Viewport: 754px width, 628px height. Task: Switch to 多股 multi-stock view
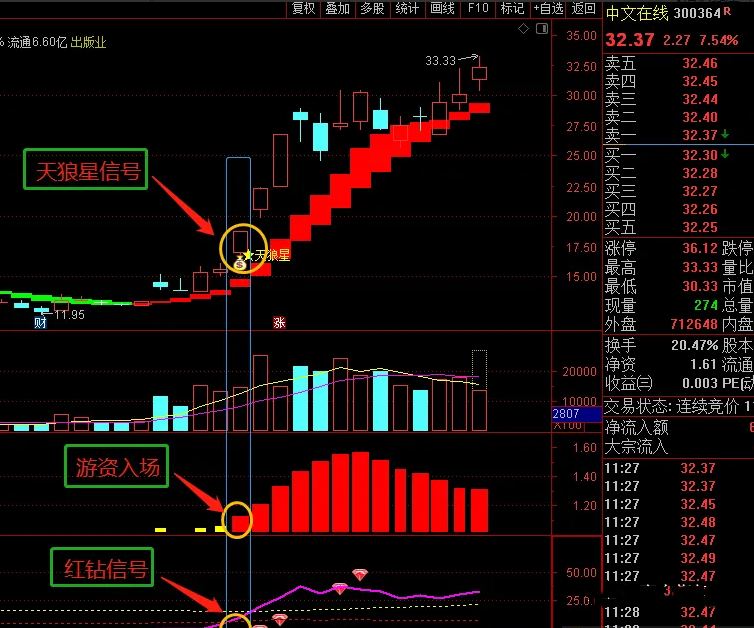[x=372, y=8]
